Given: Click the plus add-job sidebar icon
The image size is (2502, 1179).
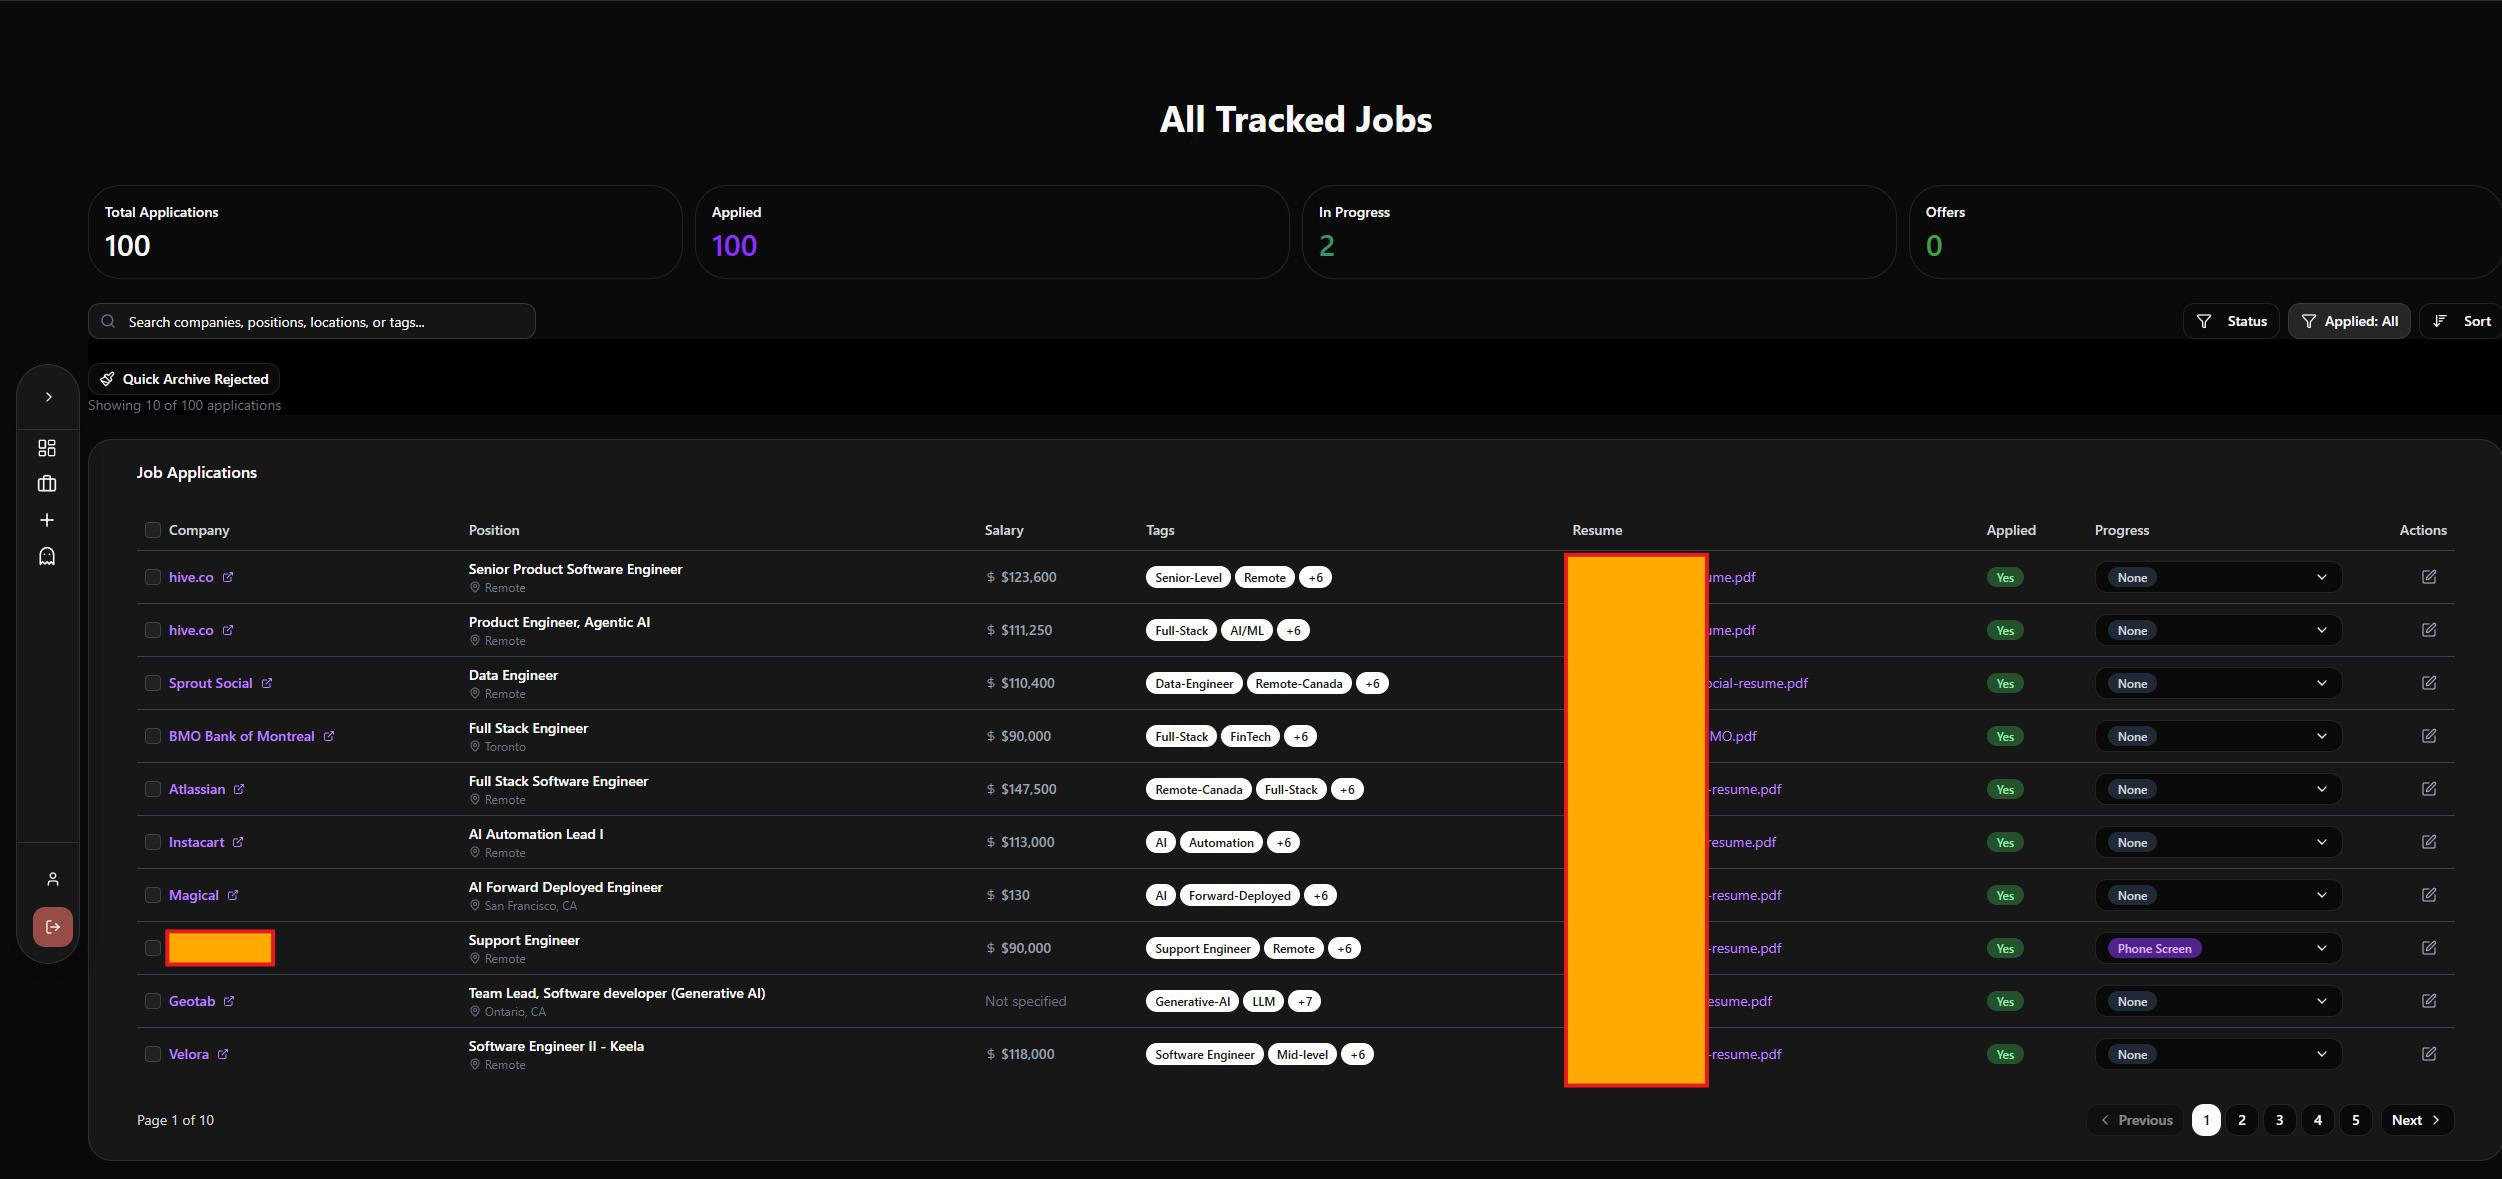Looking at the screenshot, I should (x=47, y=520).
